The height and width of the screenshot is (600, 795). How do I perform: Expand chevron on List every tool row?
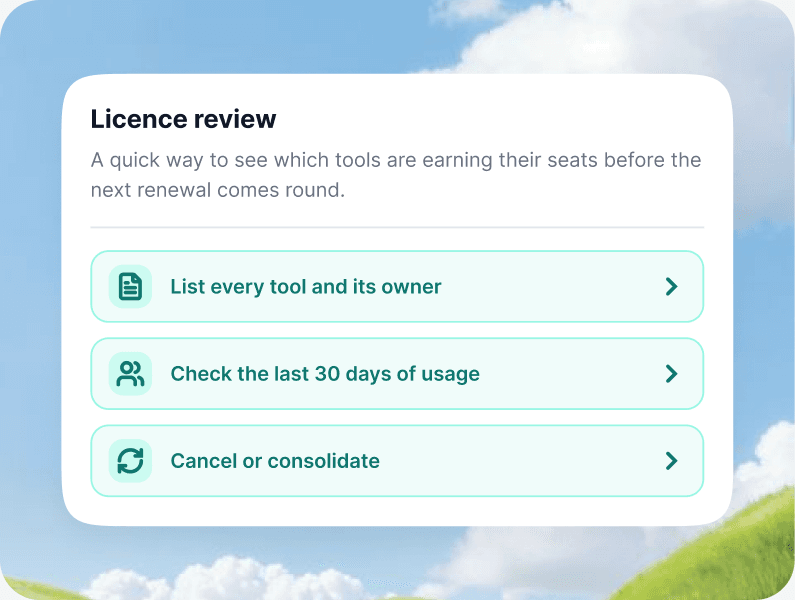pos(671,287)
